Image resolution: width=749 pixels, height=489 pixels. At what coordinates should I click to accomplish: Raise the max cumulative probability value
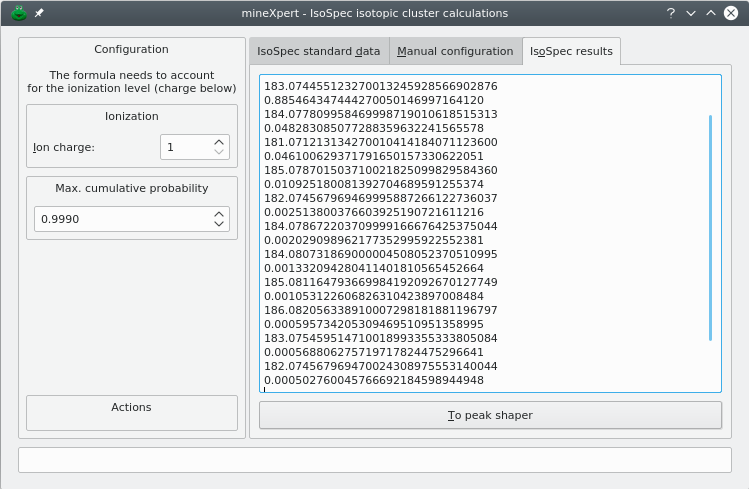click(x=219, y=213)
